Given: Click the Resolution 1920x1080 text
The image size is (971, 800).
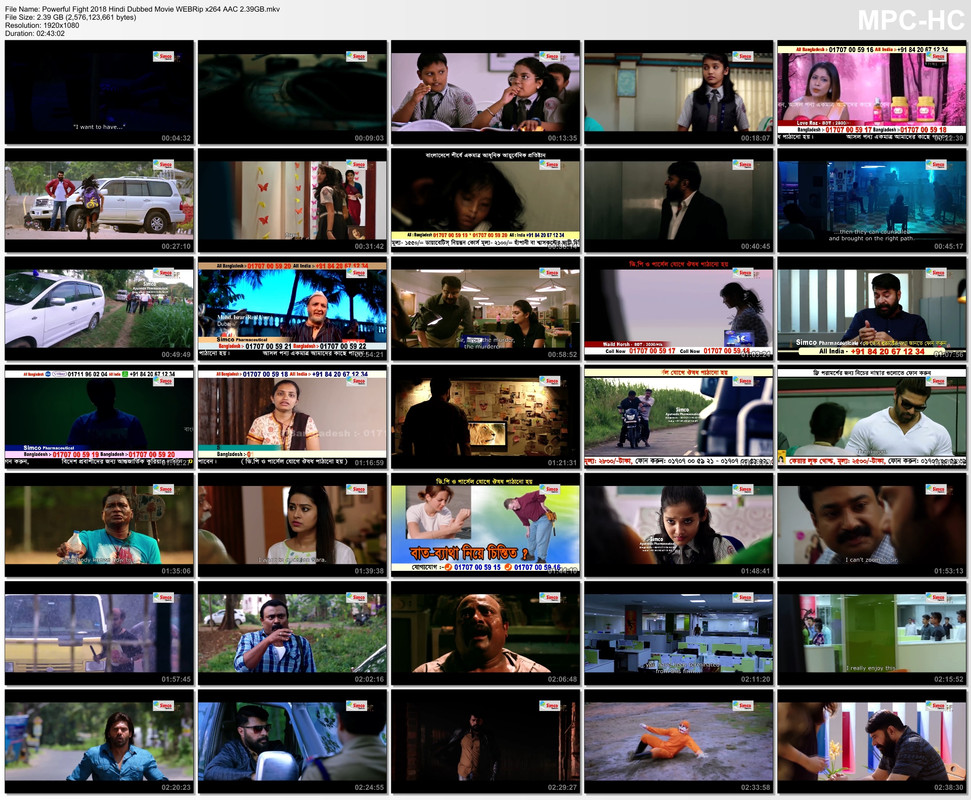Looking at the screenshot, I should pos(42,25).
